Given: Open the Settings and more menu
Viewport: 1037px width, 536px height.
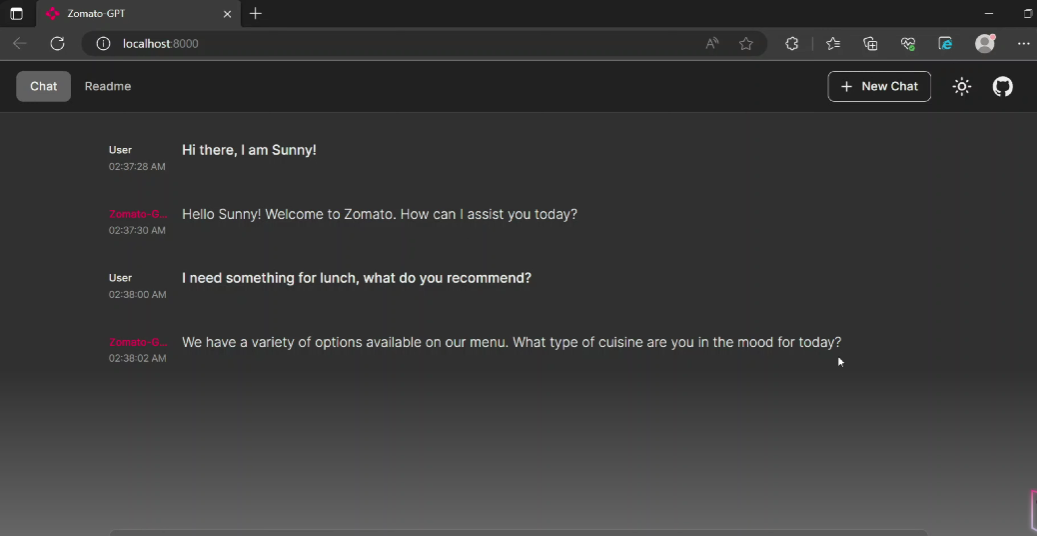Looking at the screenshot, I should tap(1023, 44).
